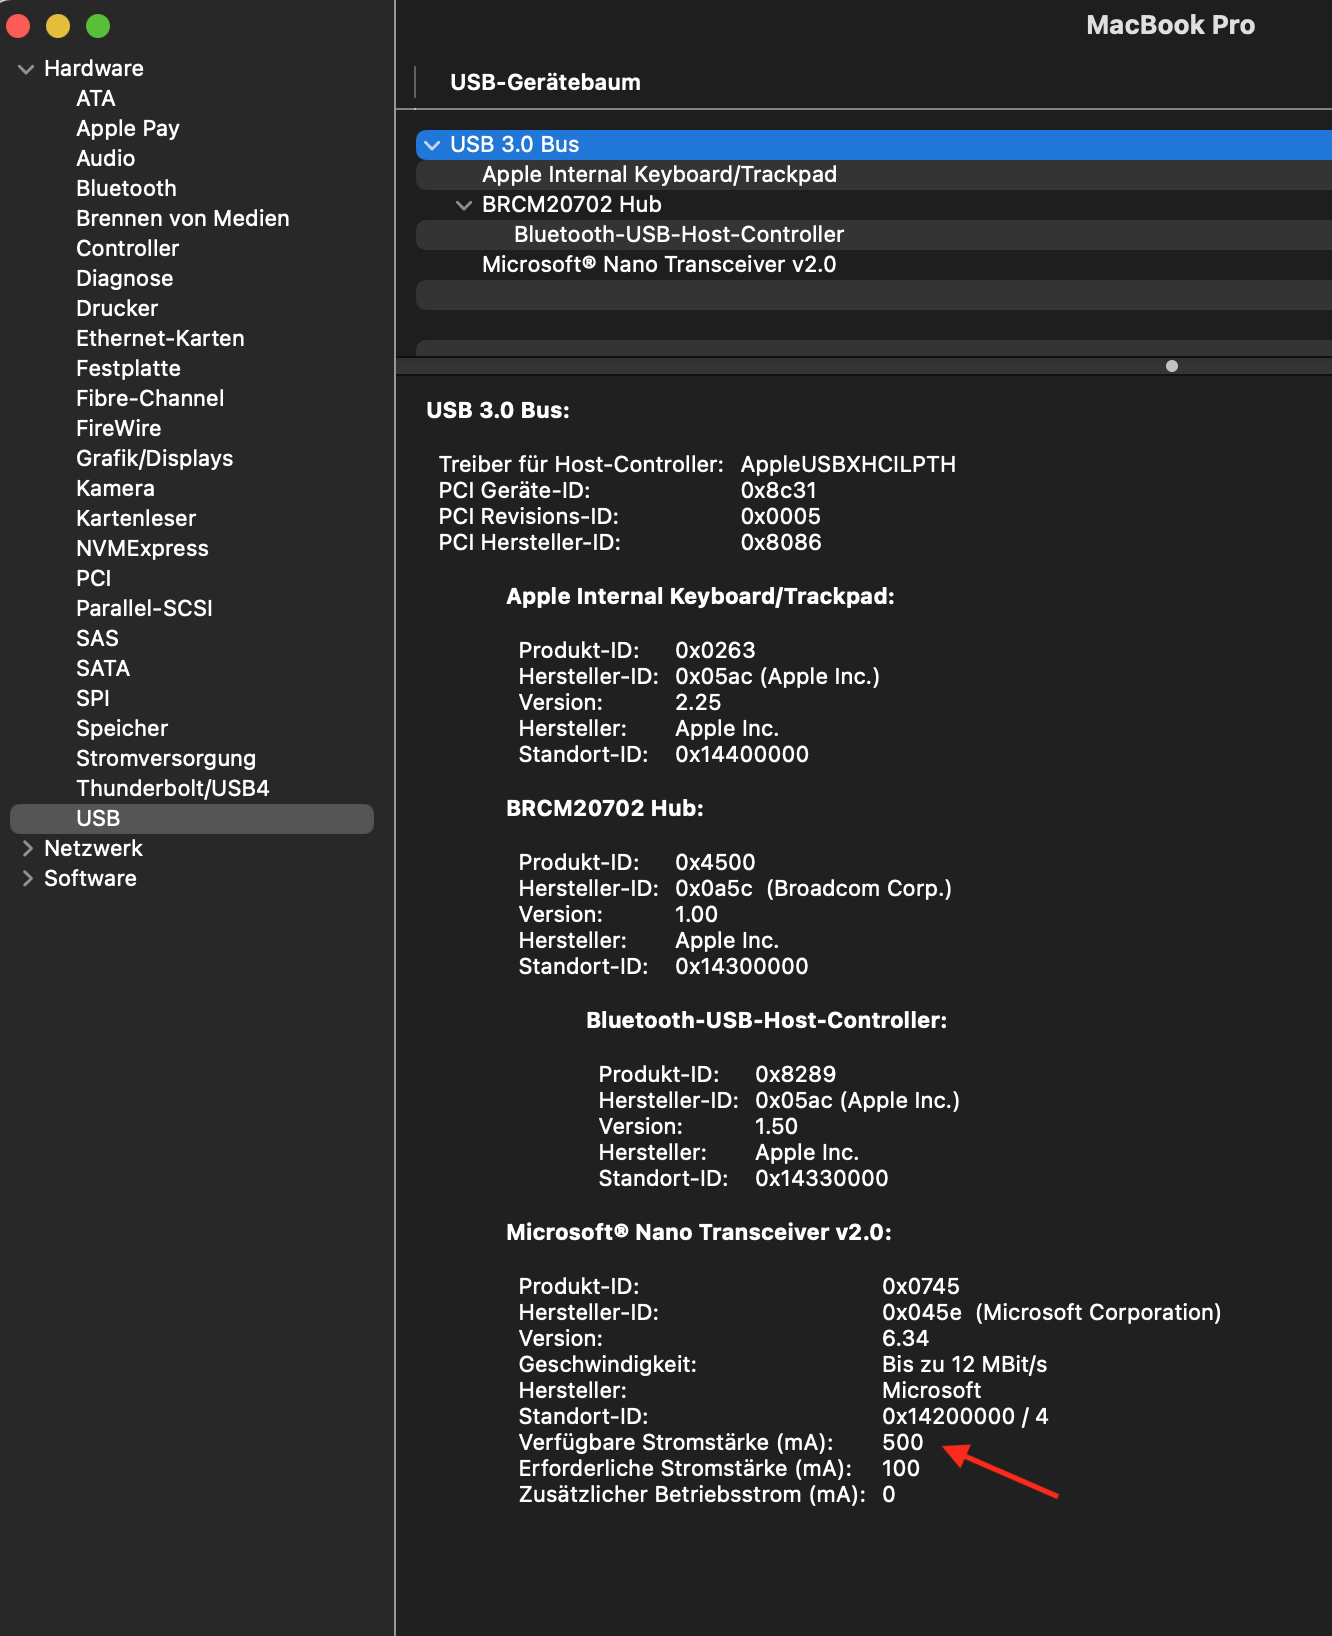1332x1636 pixels.
Task: Click the MacBook Pro window title
Action: (1170, 26)
